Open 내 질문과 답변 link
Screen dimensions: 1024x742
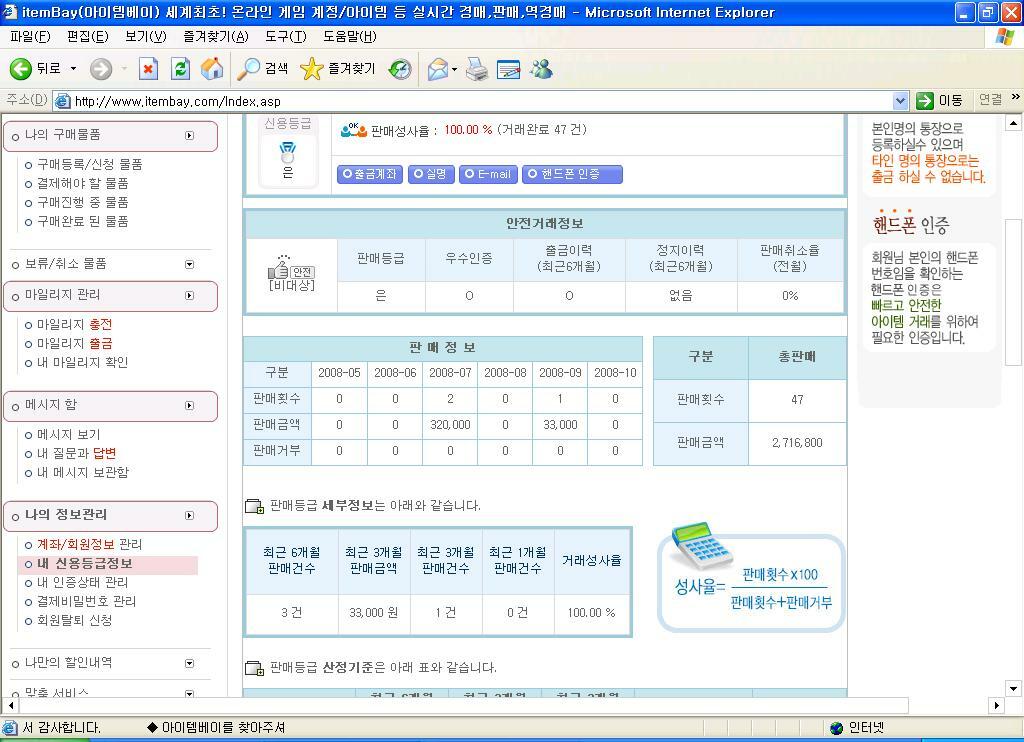point(76,453)
